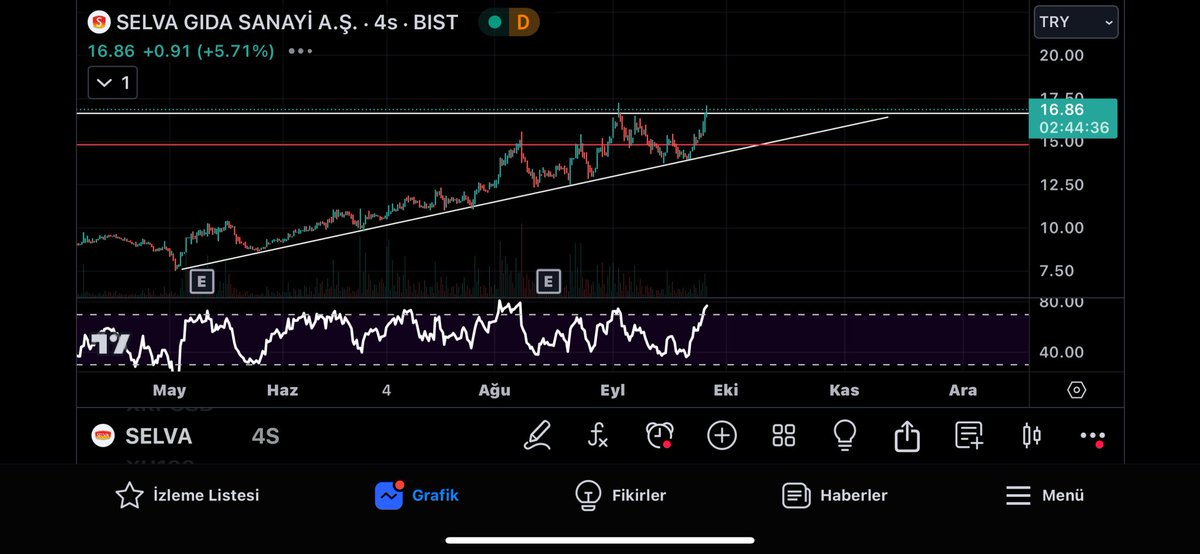
Task: Open the Menü tab
Action: (1045, 495)
